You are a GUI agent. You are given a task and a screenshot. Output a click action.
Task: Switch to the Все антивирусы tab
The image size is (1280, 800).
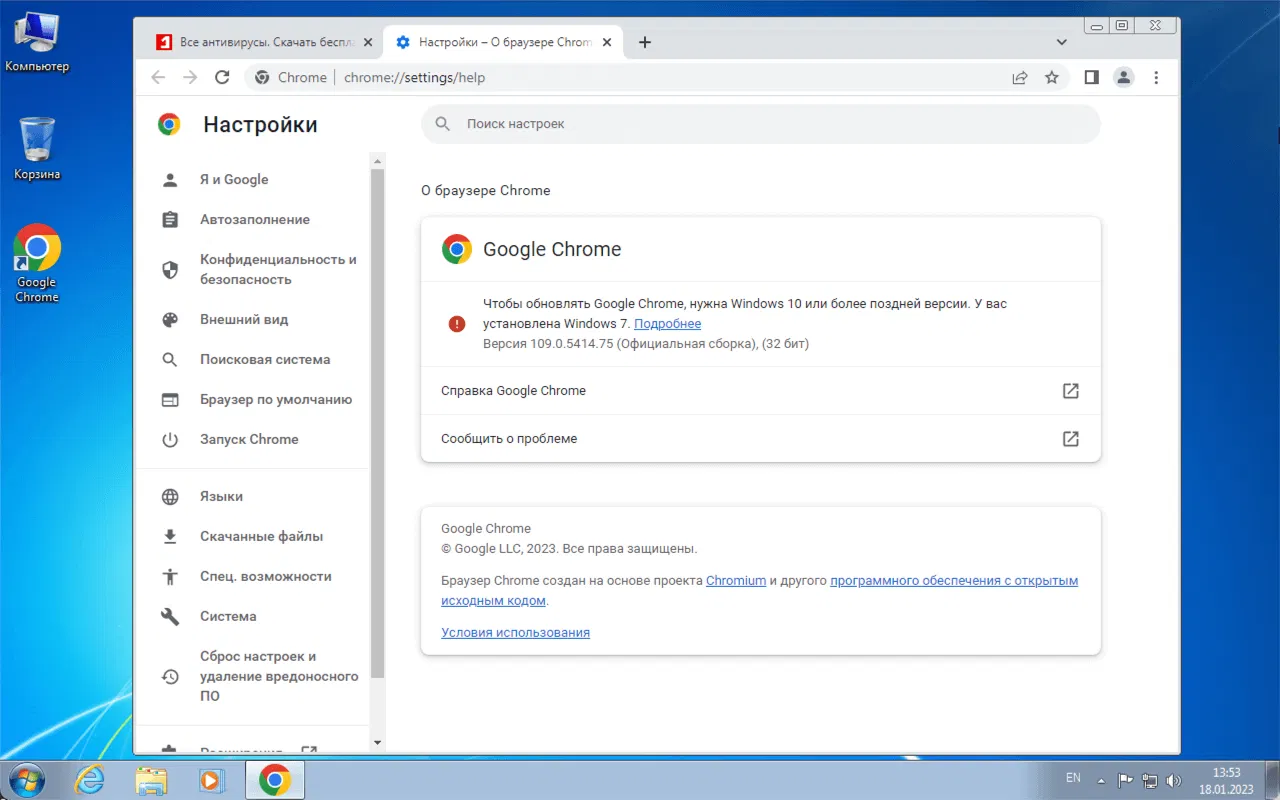click(263, 42)
